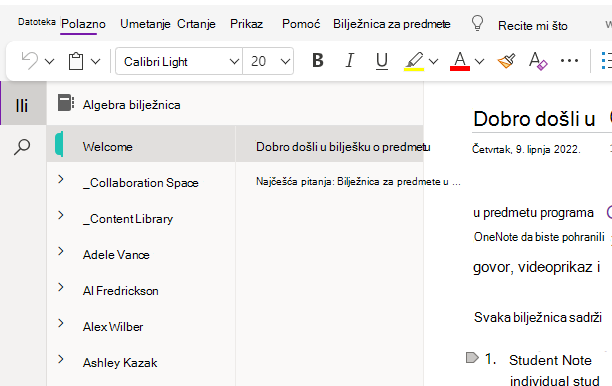
Task: Open the Paste options dropdown arrow
Action: point(96,61)
